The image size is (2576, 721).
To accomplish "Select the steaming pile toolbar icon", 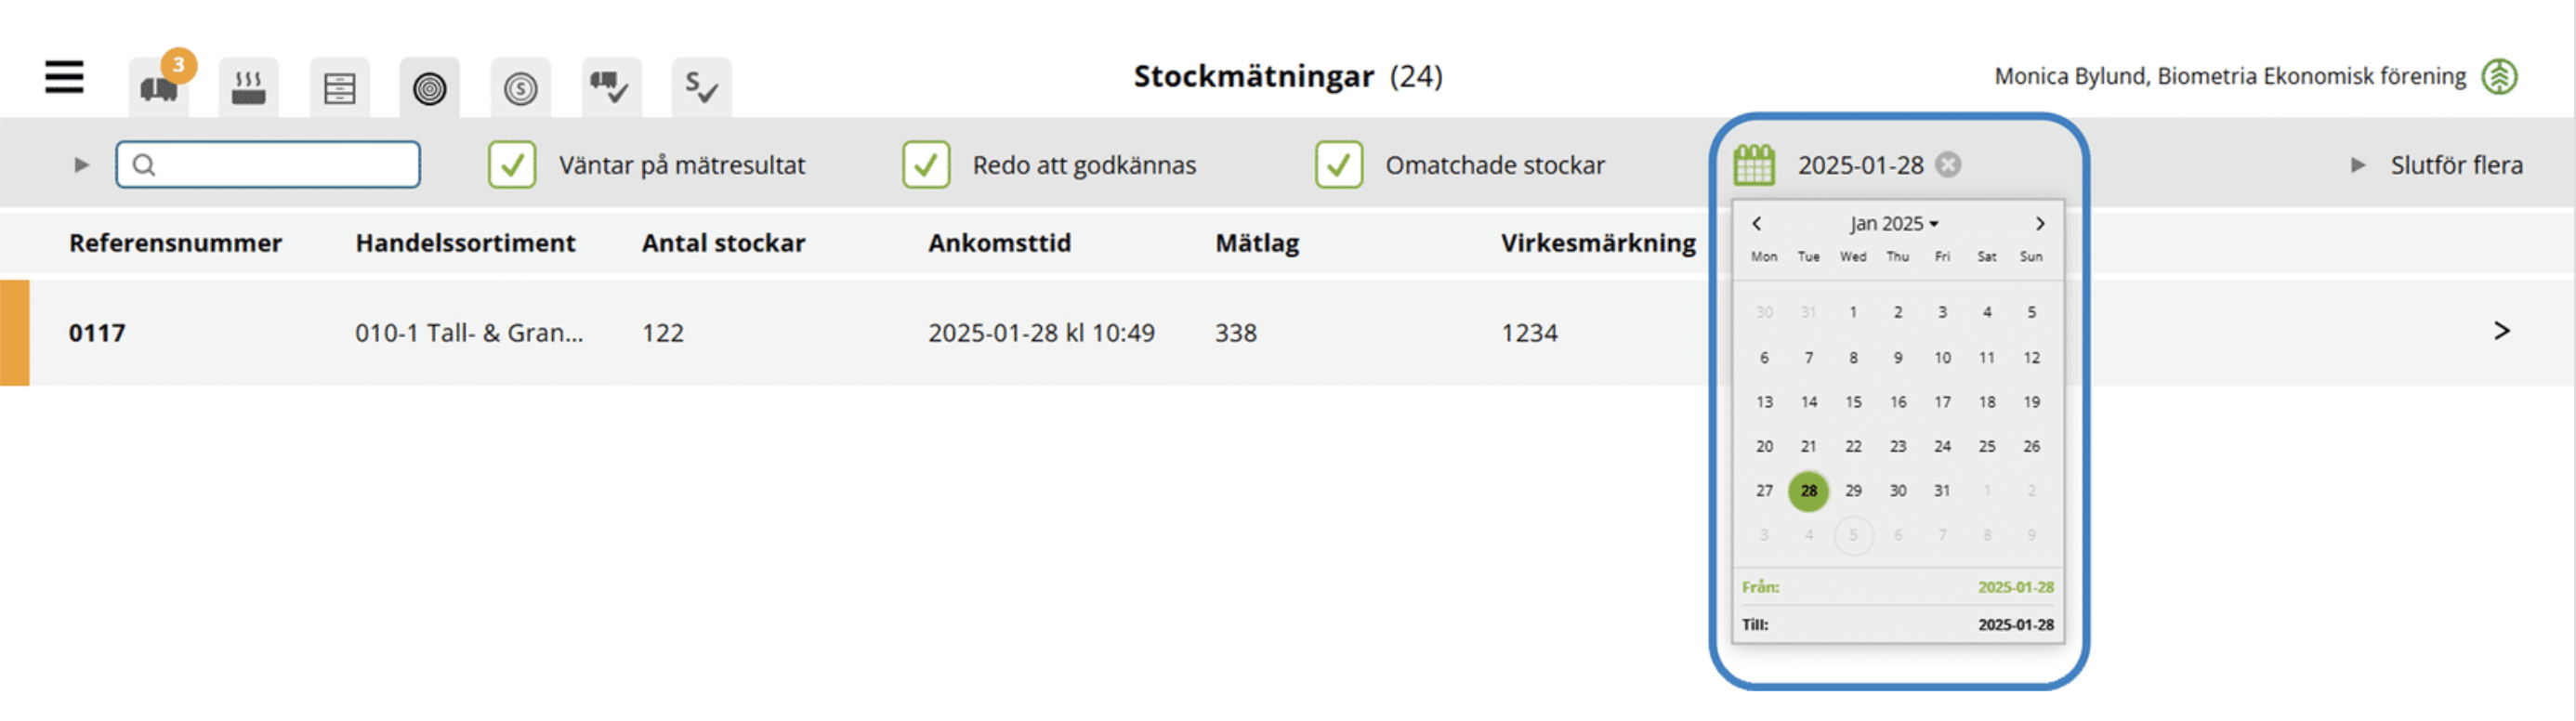I will pos(249,87).
